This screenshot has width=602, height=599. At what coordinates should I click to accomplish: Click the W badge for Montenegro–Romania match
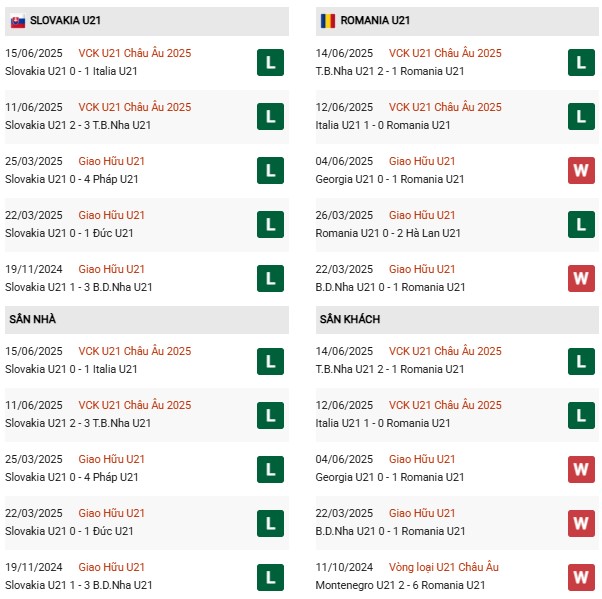(581, 576)
